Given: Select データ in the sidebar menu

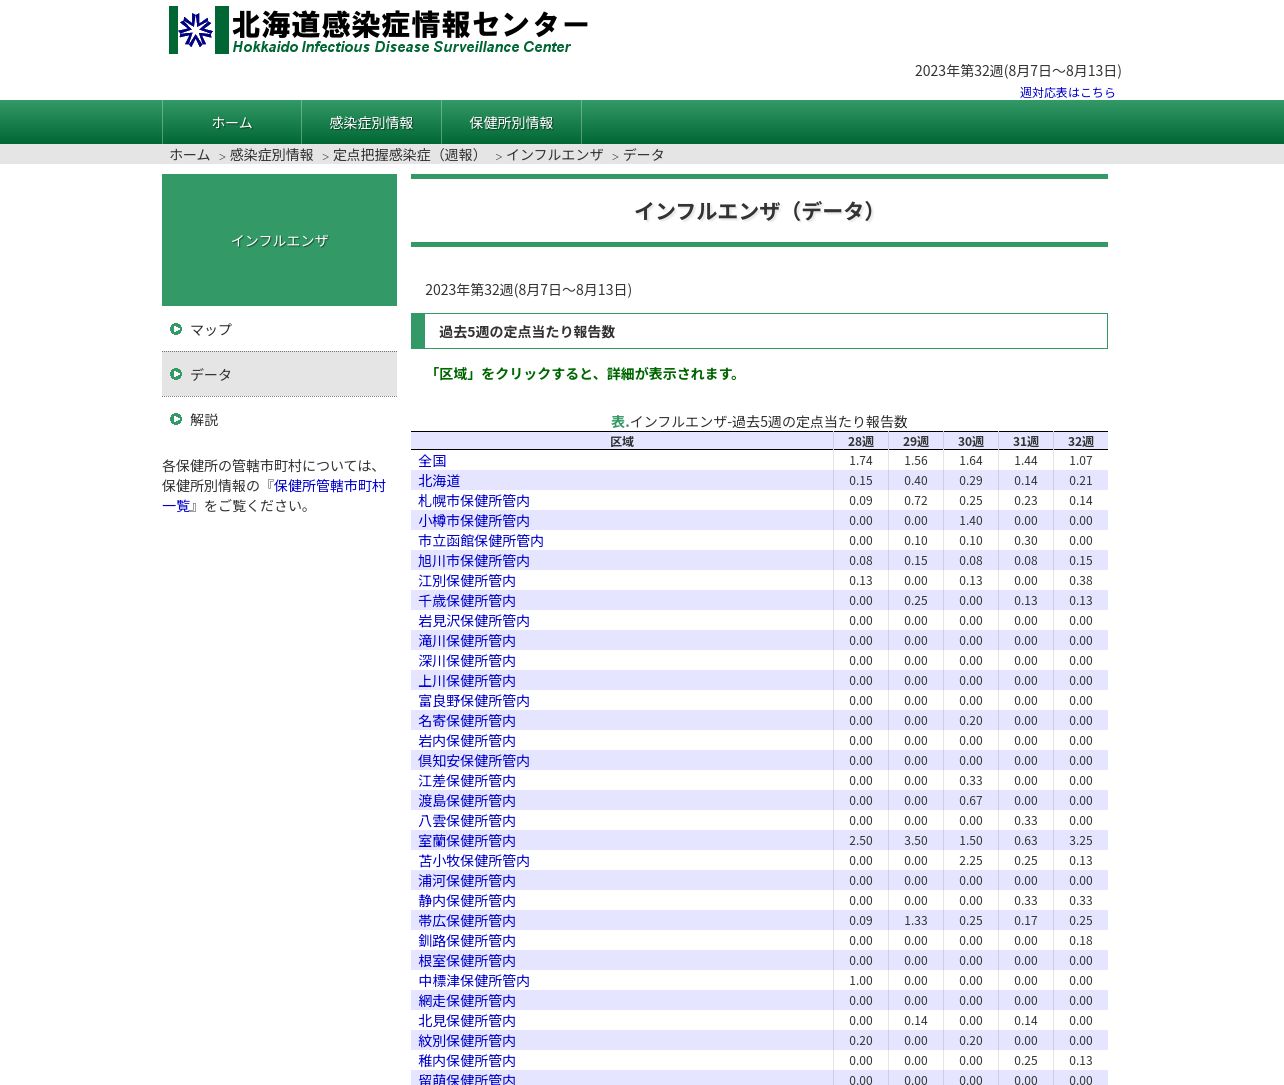Looking at the screenshot, I should pos(279,374).
